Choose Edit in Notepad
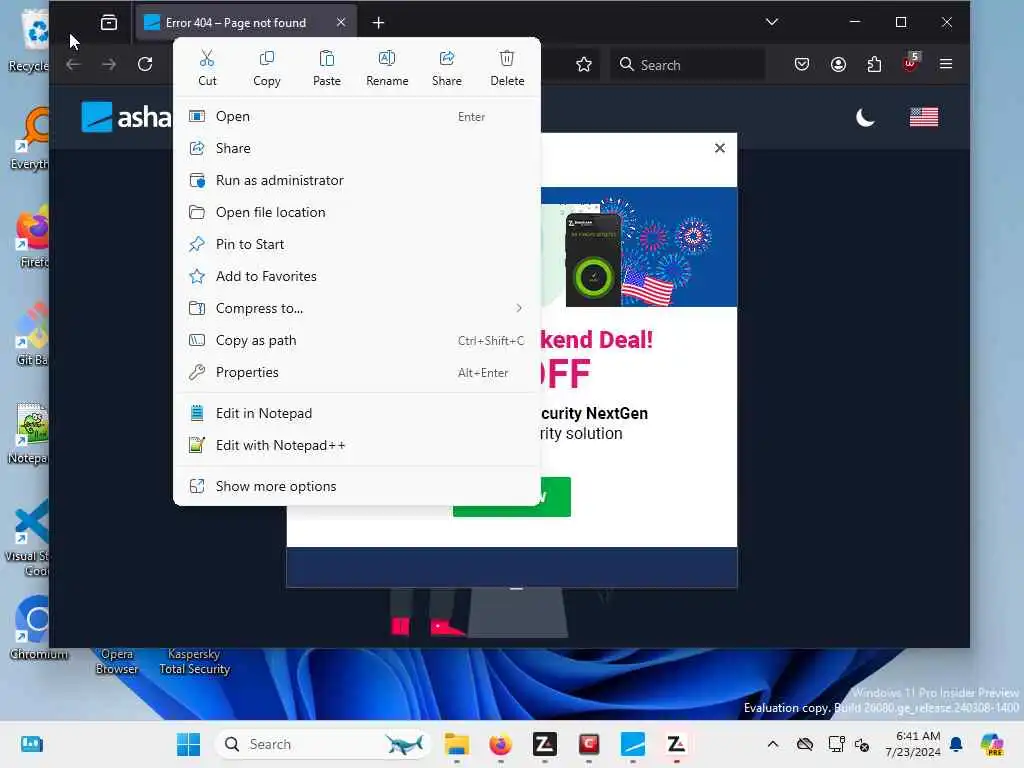The image size is (1024, 768). point(357,413)
